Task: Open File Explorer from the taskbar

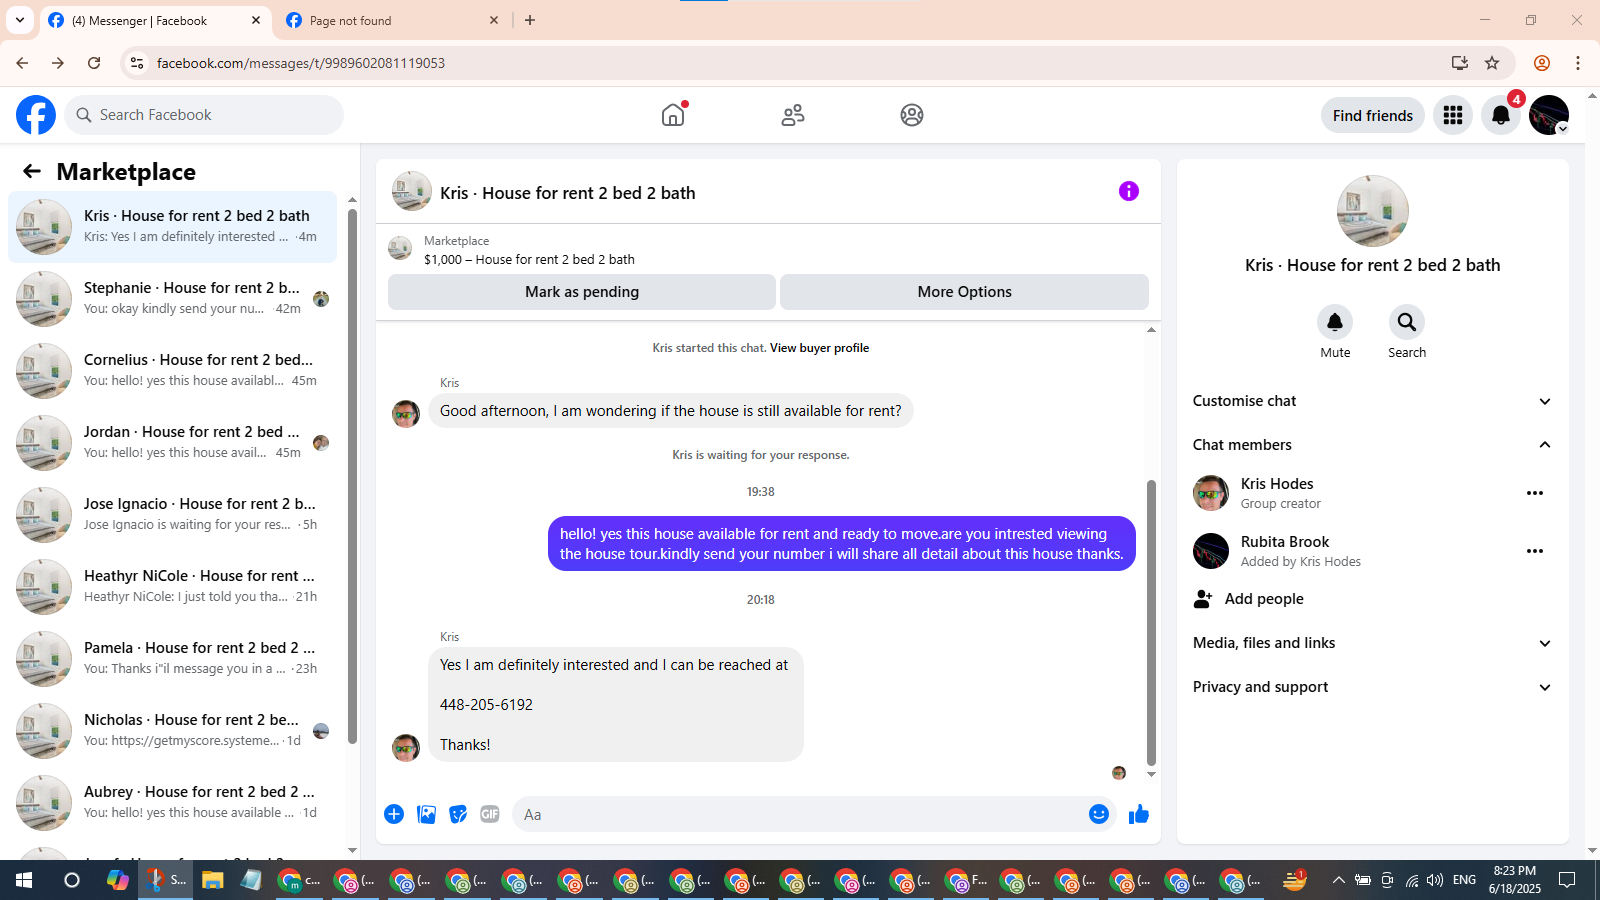Action: [212, 880]
